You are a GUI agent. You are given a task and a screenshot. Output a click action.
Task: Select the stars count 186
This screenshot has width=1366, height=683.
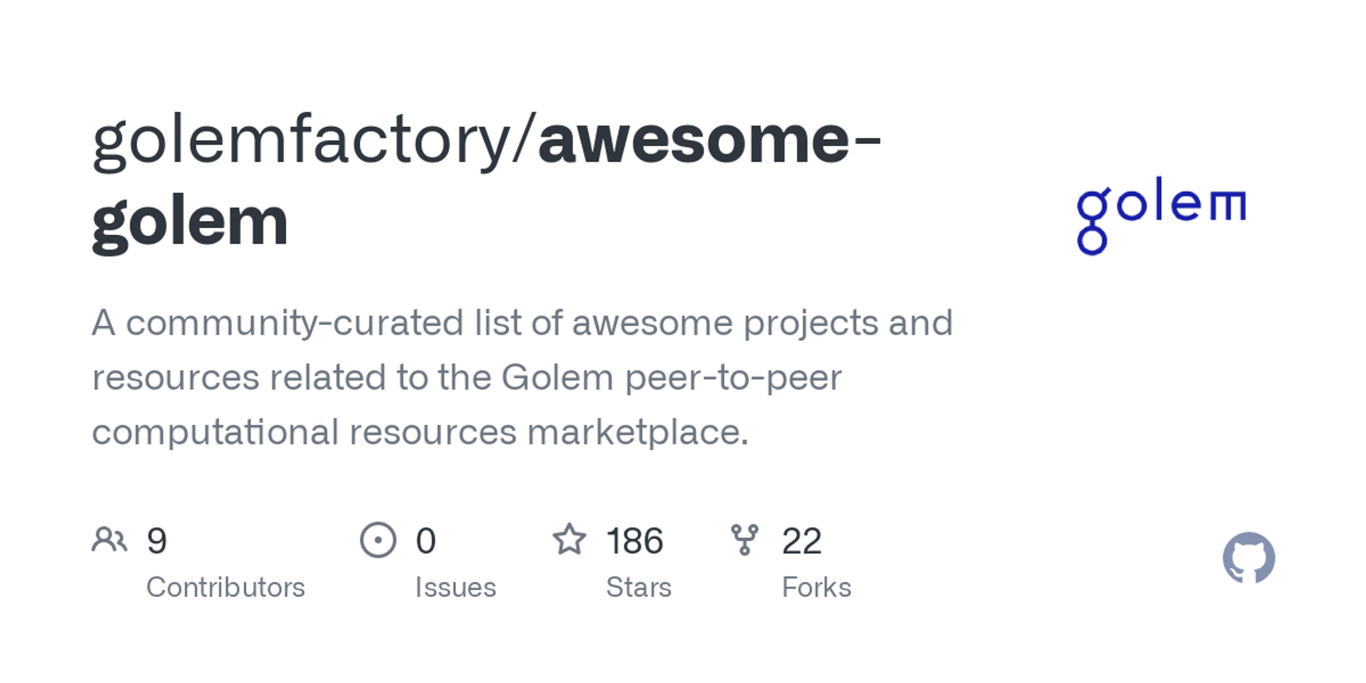634,541
